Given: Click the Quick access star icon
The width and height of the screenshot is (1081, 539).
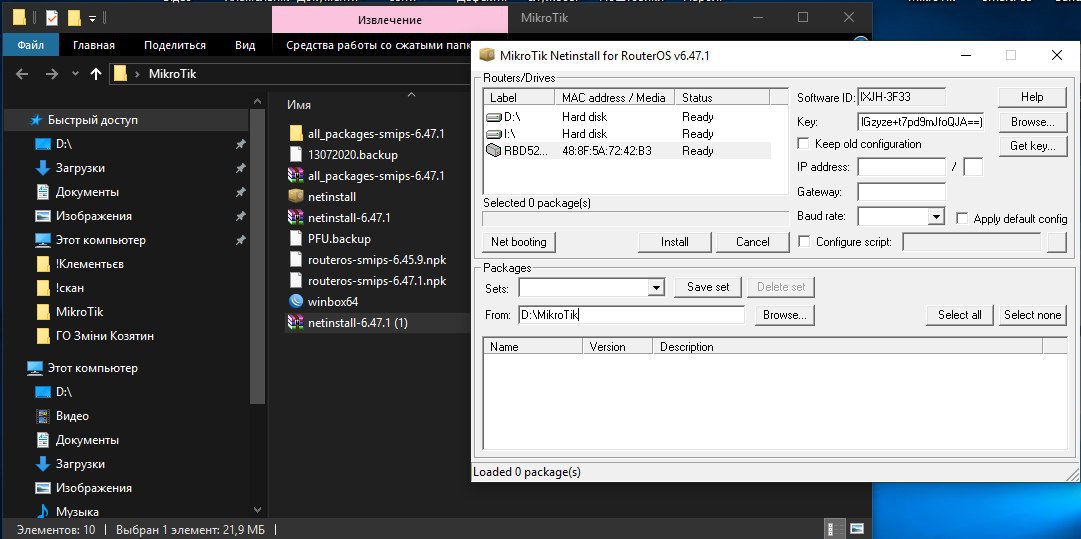Looking at the screenshot, I should (36, 120).
